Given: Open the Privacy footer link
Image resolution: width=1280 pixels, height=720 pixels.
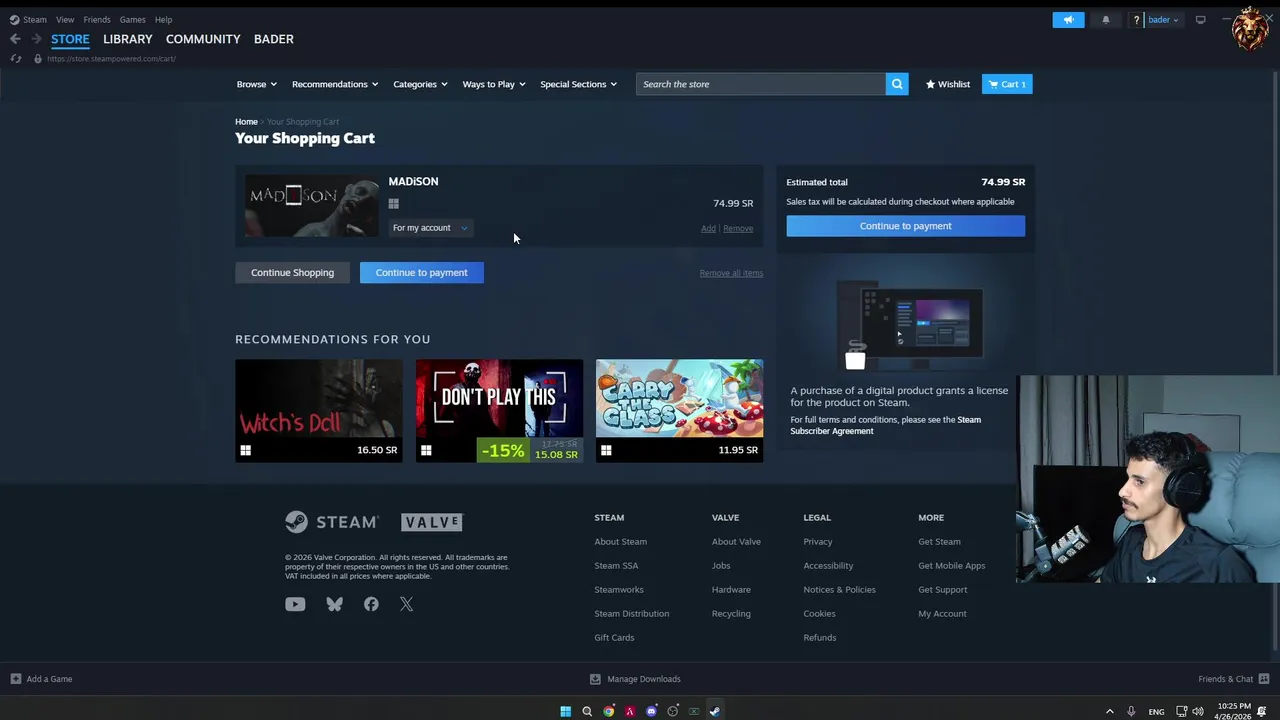Looking at the screenshot, I should click(818, 542).
